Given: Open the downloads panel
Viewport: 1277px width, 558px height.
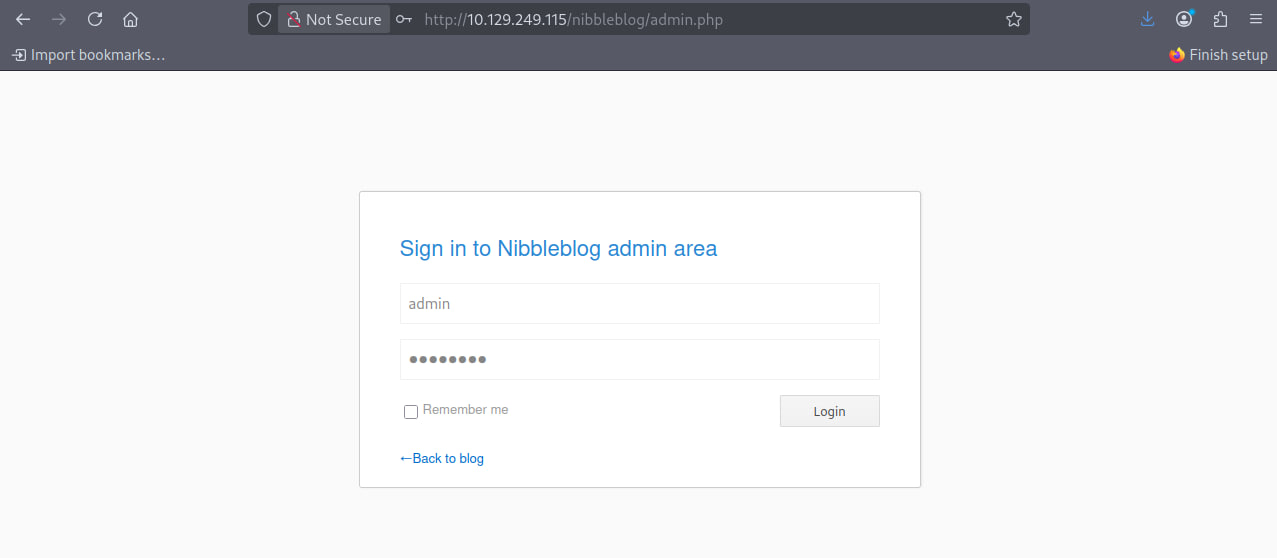Looking at the screenshot, I should (1147, 19).
